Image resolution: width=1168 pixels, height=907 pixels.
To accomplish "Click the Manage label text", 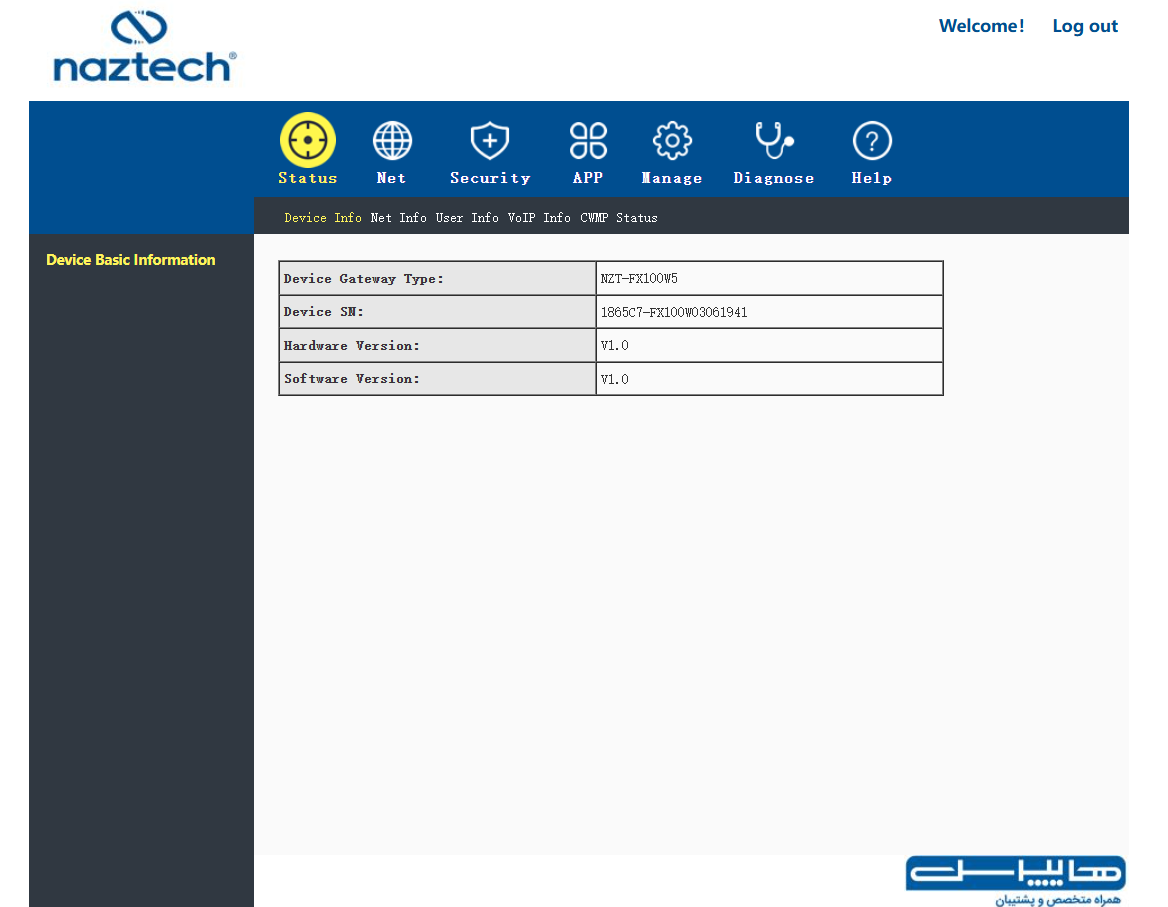I will [x=672, y=178].
